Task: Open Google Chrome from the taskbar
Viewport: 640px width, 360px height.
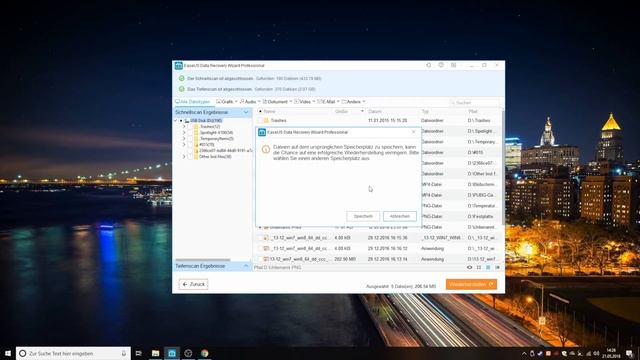Action: [204, 353]
